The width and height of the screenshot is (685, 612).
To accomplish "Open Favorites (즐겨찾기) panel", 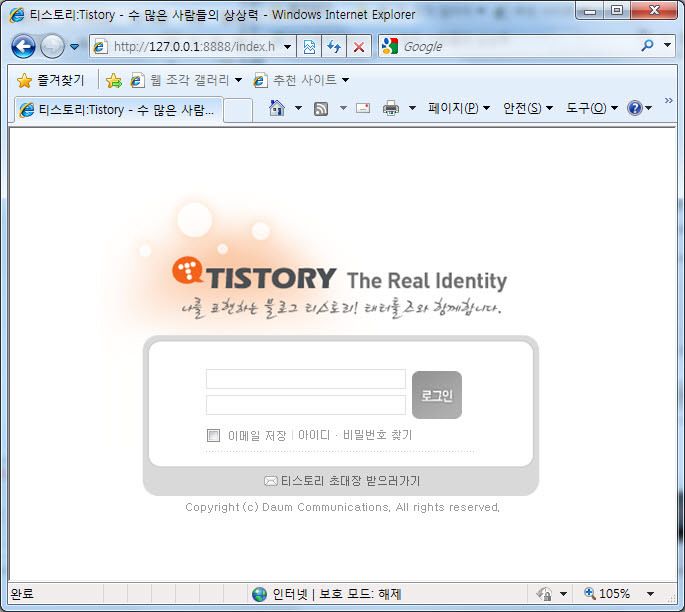I will [x=50, y=80].
